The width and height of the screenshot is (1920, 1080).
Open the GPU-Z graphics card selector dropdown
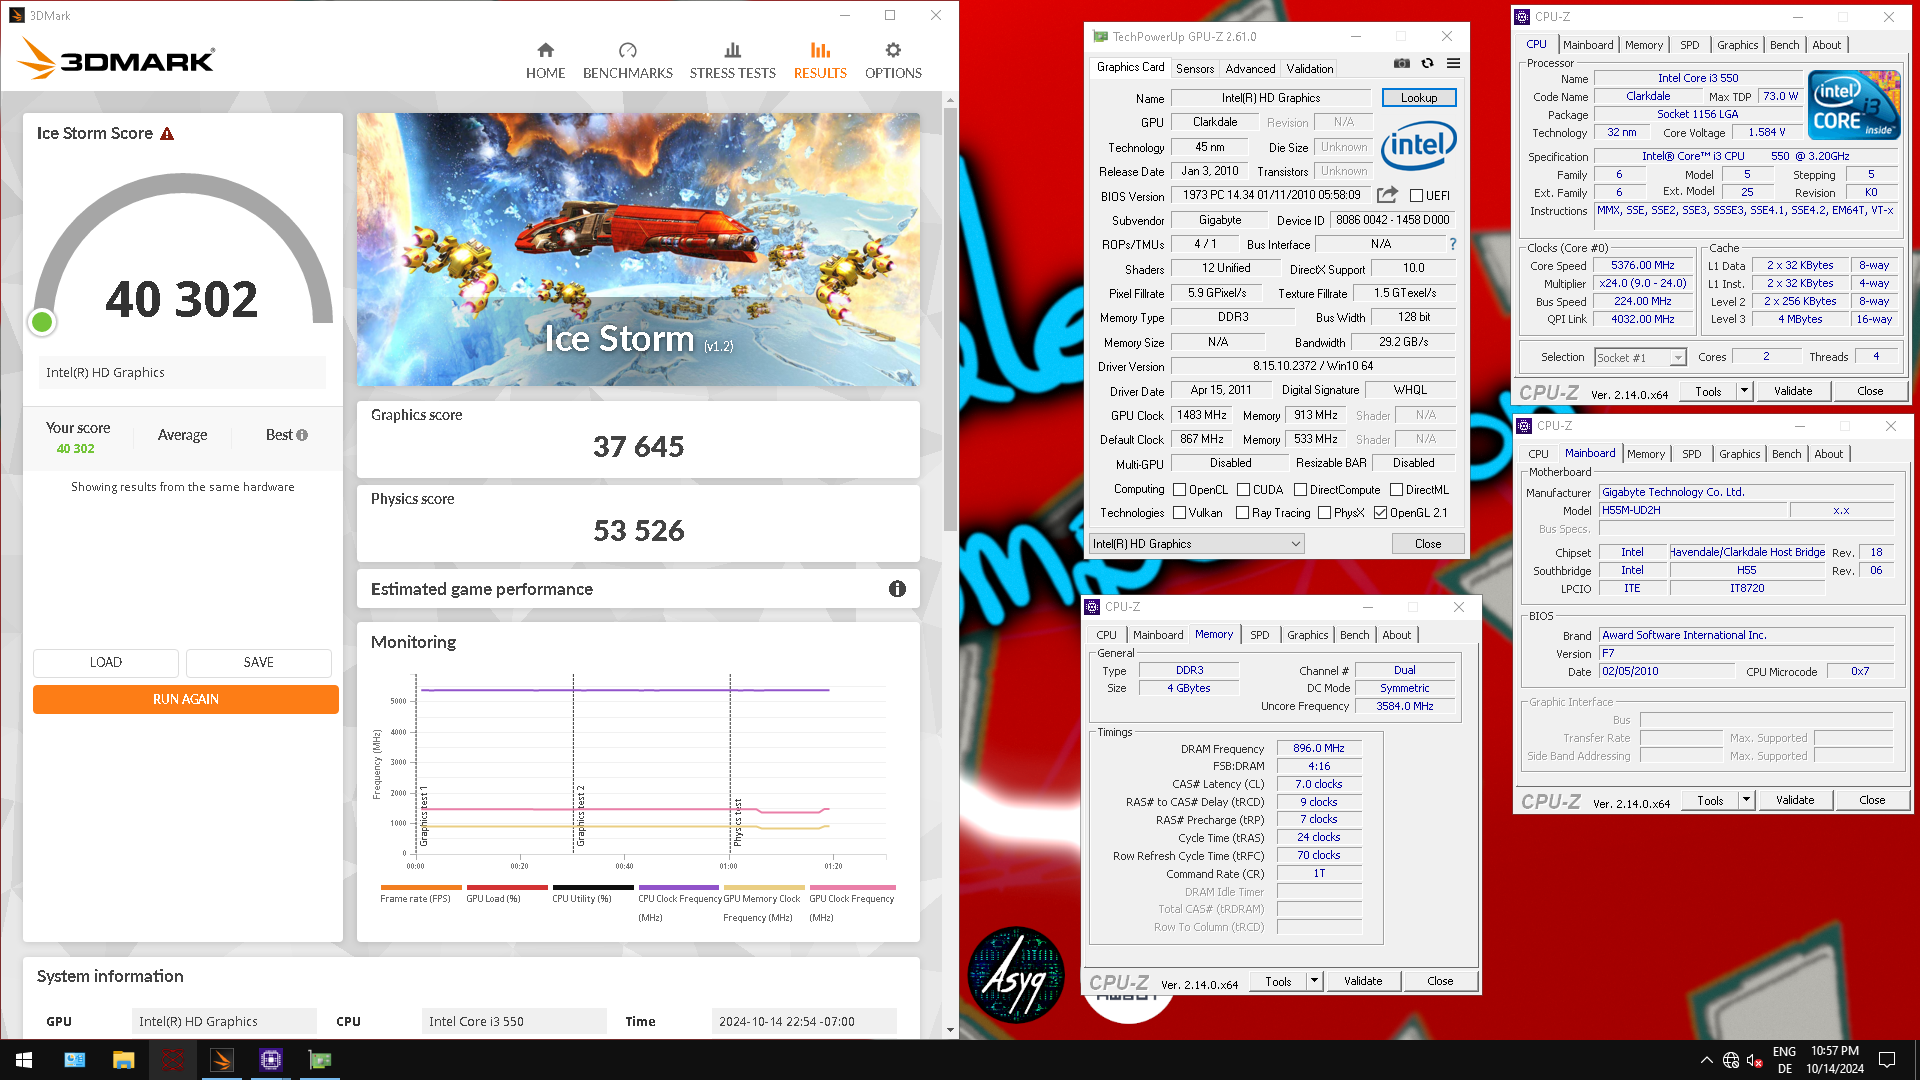pos(1196,544)
